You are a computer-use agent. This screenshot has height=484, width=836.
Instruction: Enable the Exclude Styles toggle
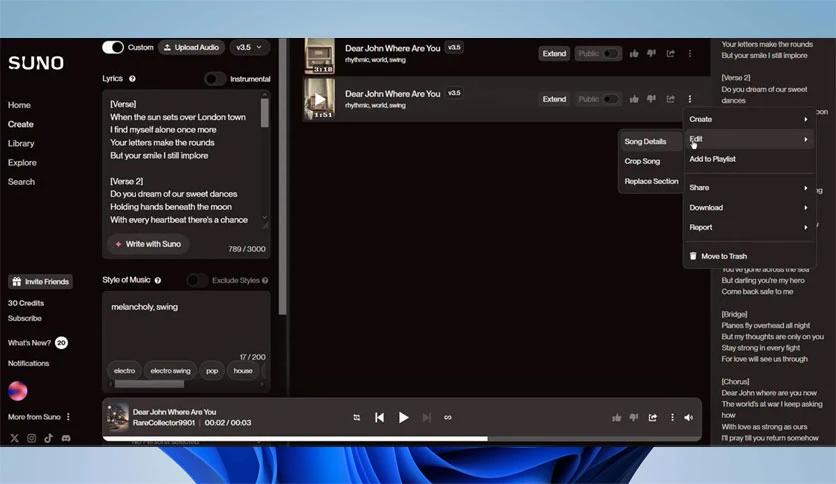(x=197, y=280)
